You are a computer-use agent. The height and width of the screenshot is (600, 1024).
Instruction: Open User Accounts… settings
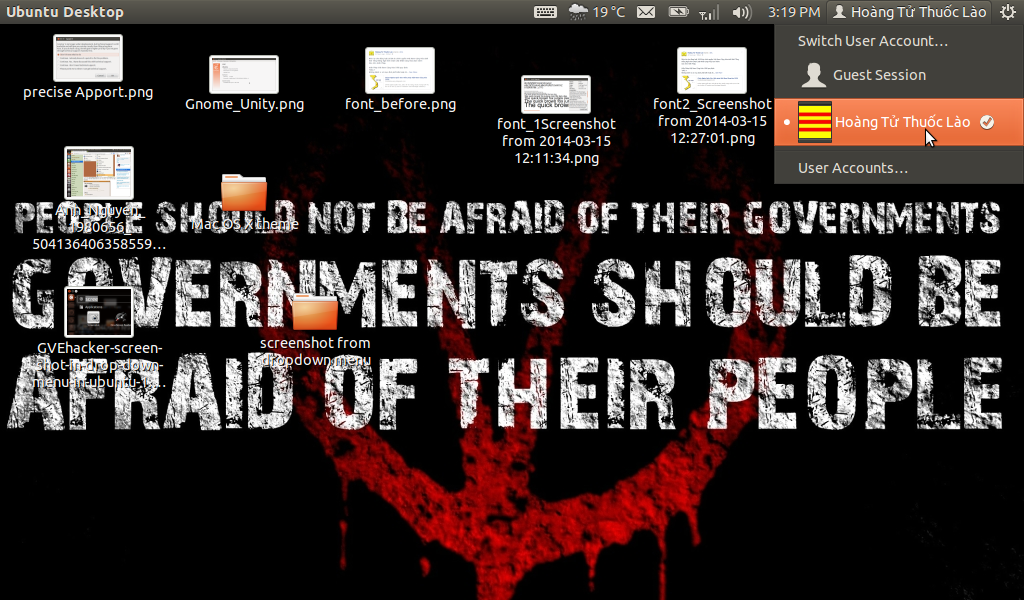899,168
